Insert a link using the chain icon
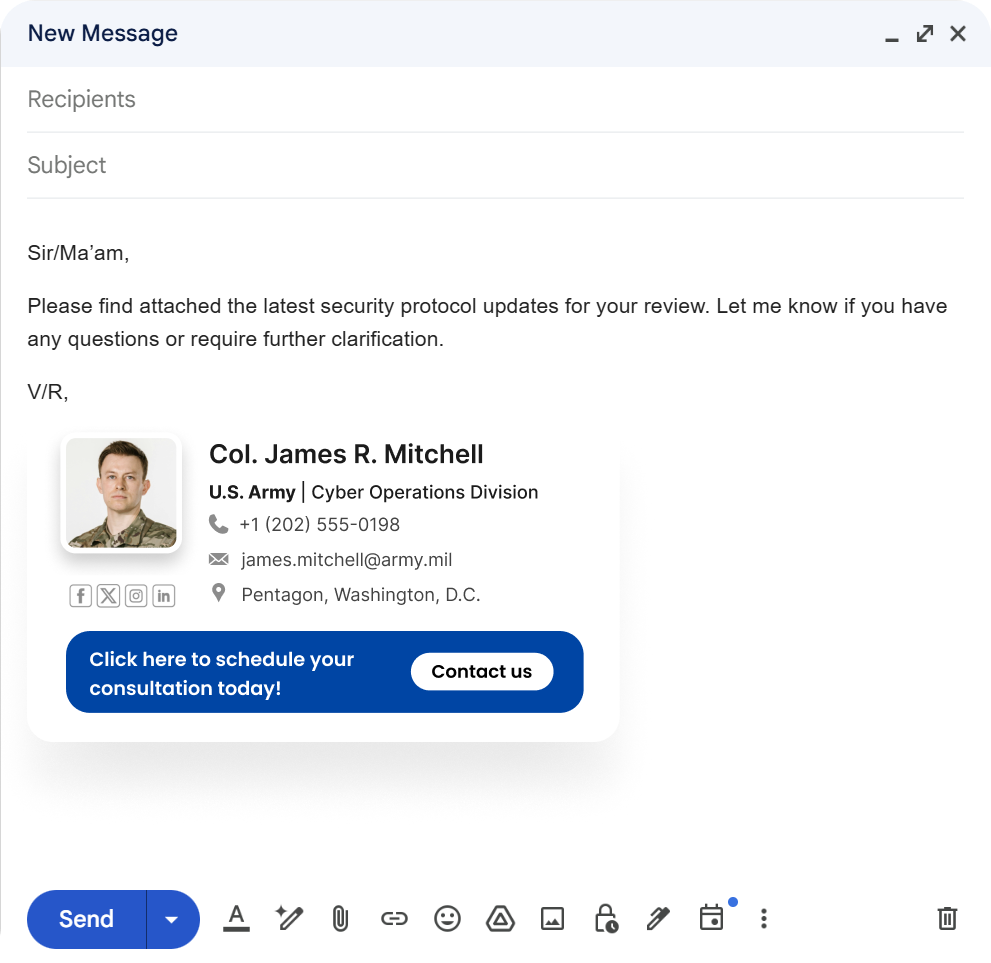 [x=394, y=918]
